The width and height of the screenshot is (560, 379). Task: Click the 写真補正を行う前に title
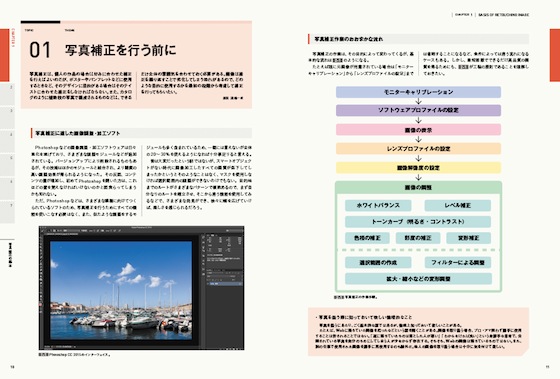coord(121,50)
